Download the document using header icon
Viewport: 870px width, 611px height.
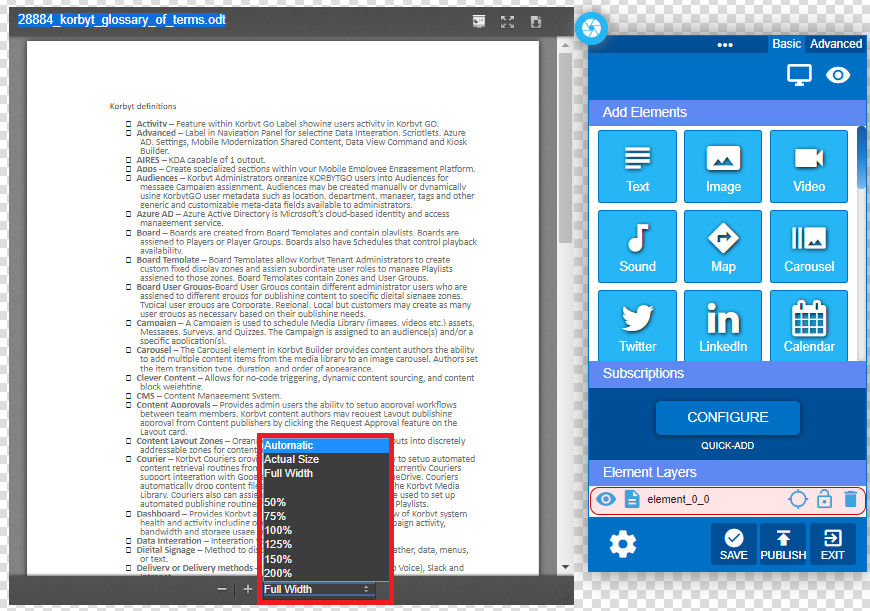535,22
